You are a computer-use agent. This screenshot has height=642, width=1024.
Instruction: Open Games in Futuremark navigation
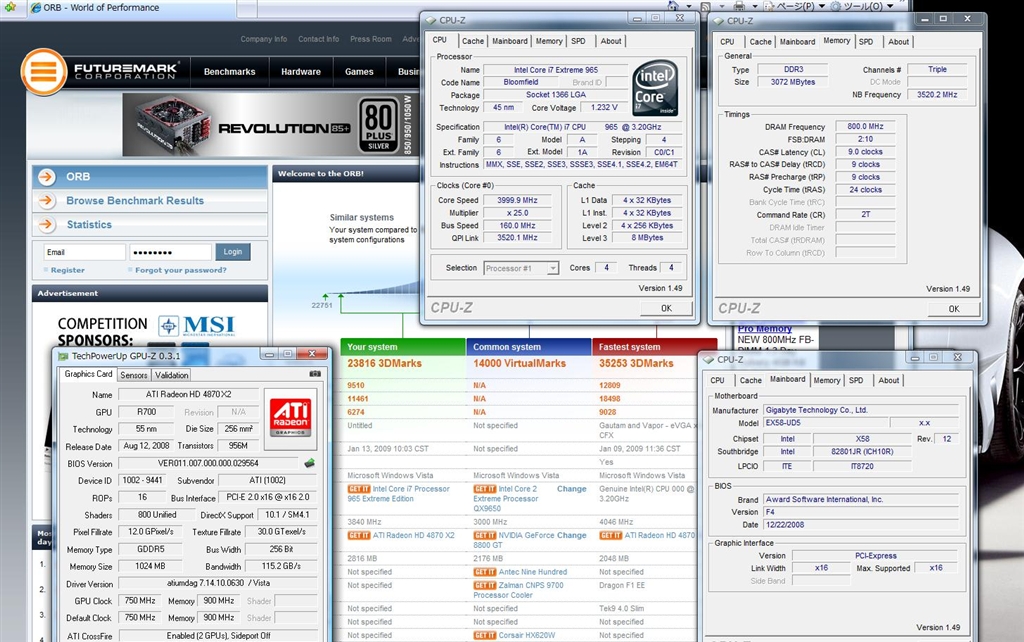click(x=359, y=72)
